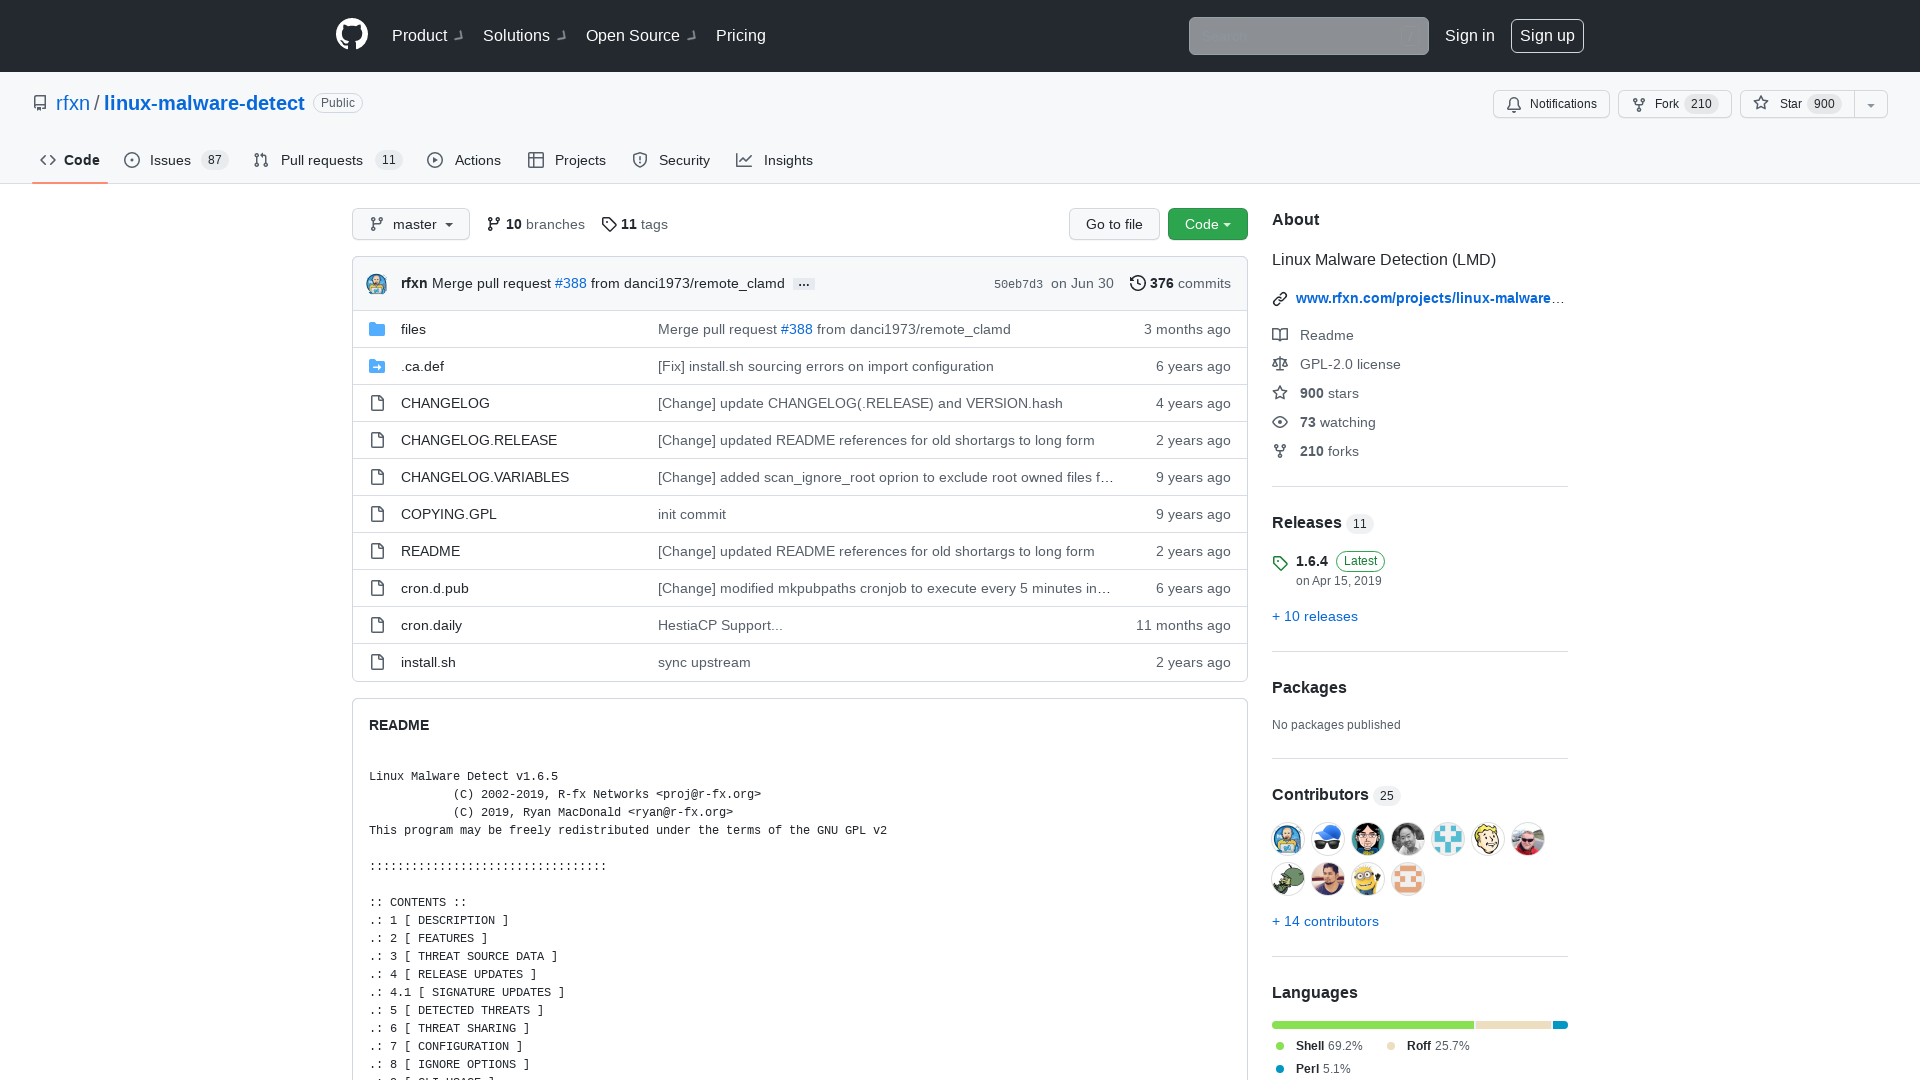The image size is (1920, 1080).
Task: Open the Security shield tab icon
Action: click(640, 160)
